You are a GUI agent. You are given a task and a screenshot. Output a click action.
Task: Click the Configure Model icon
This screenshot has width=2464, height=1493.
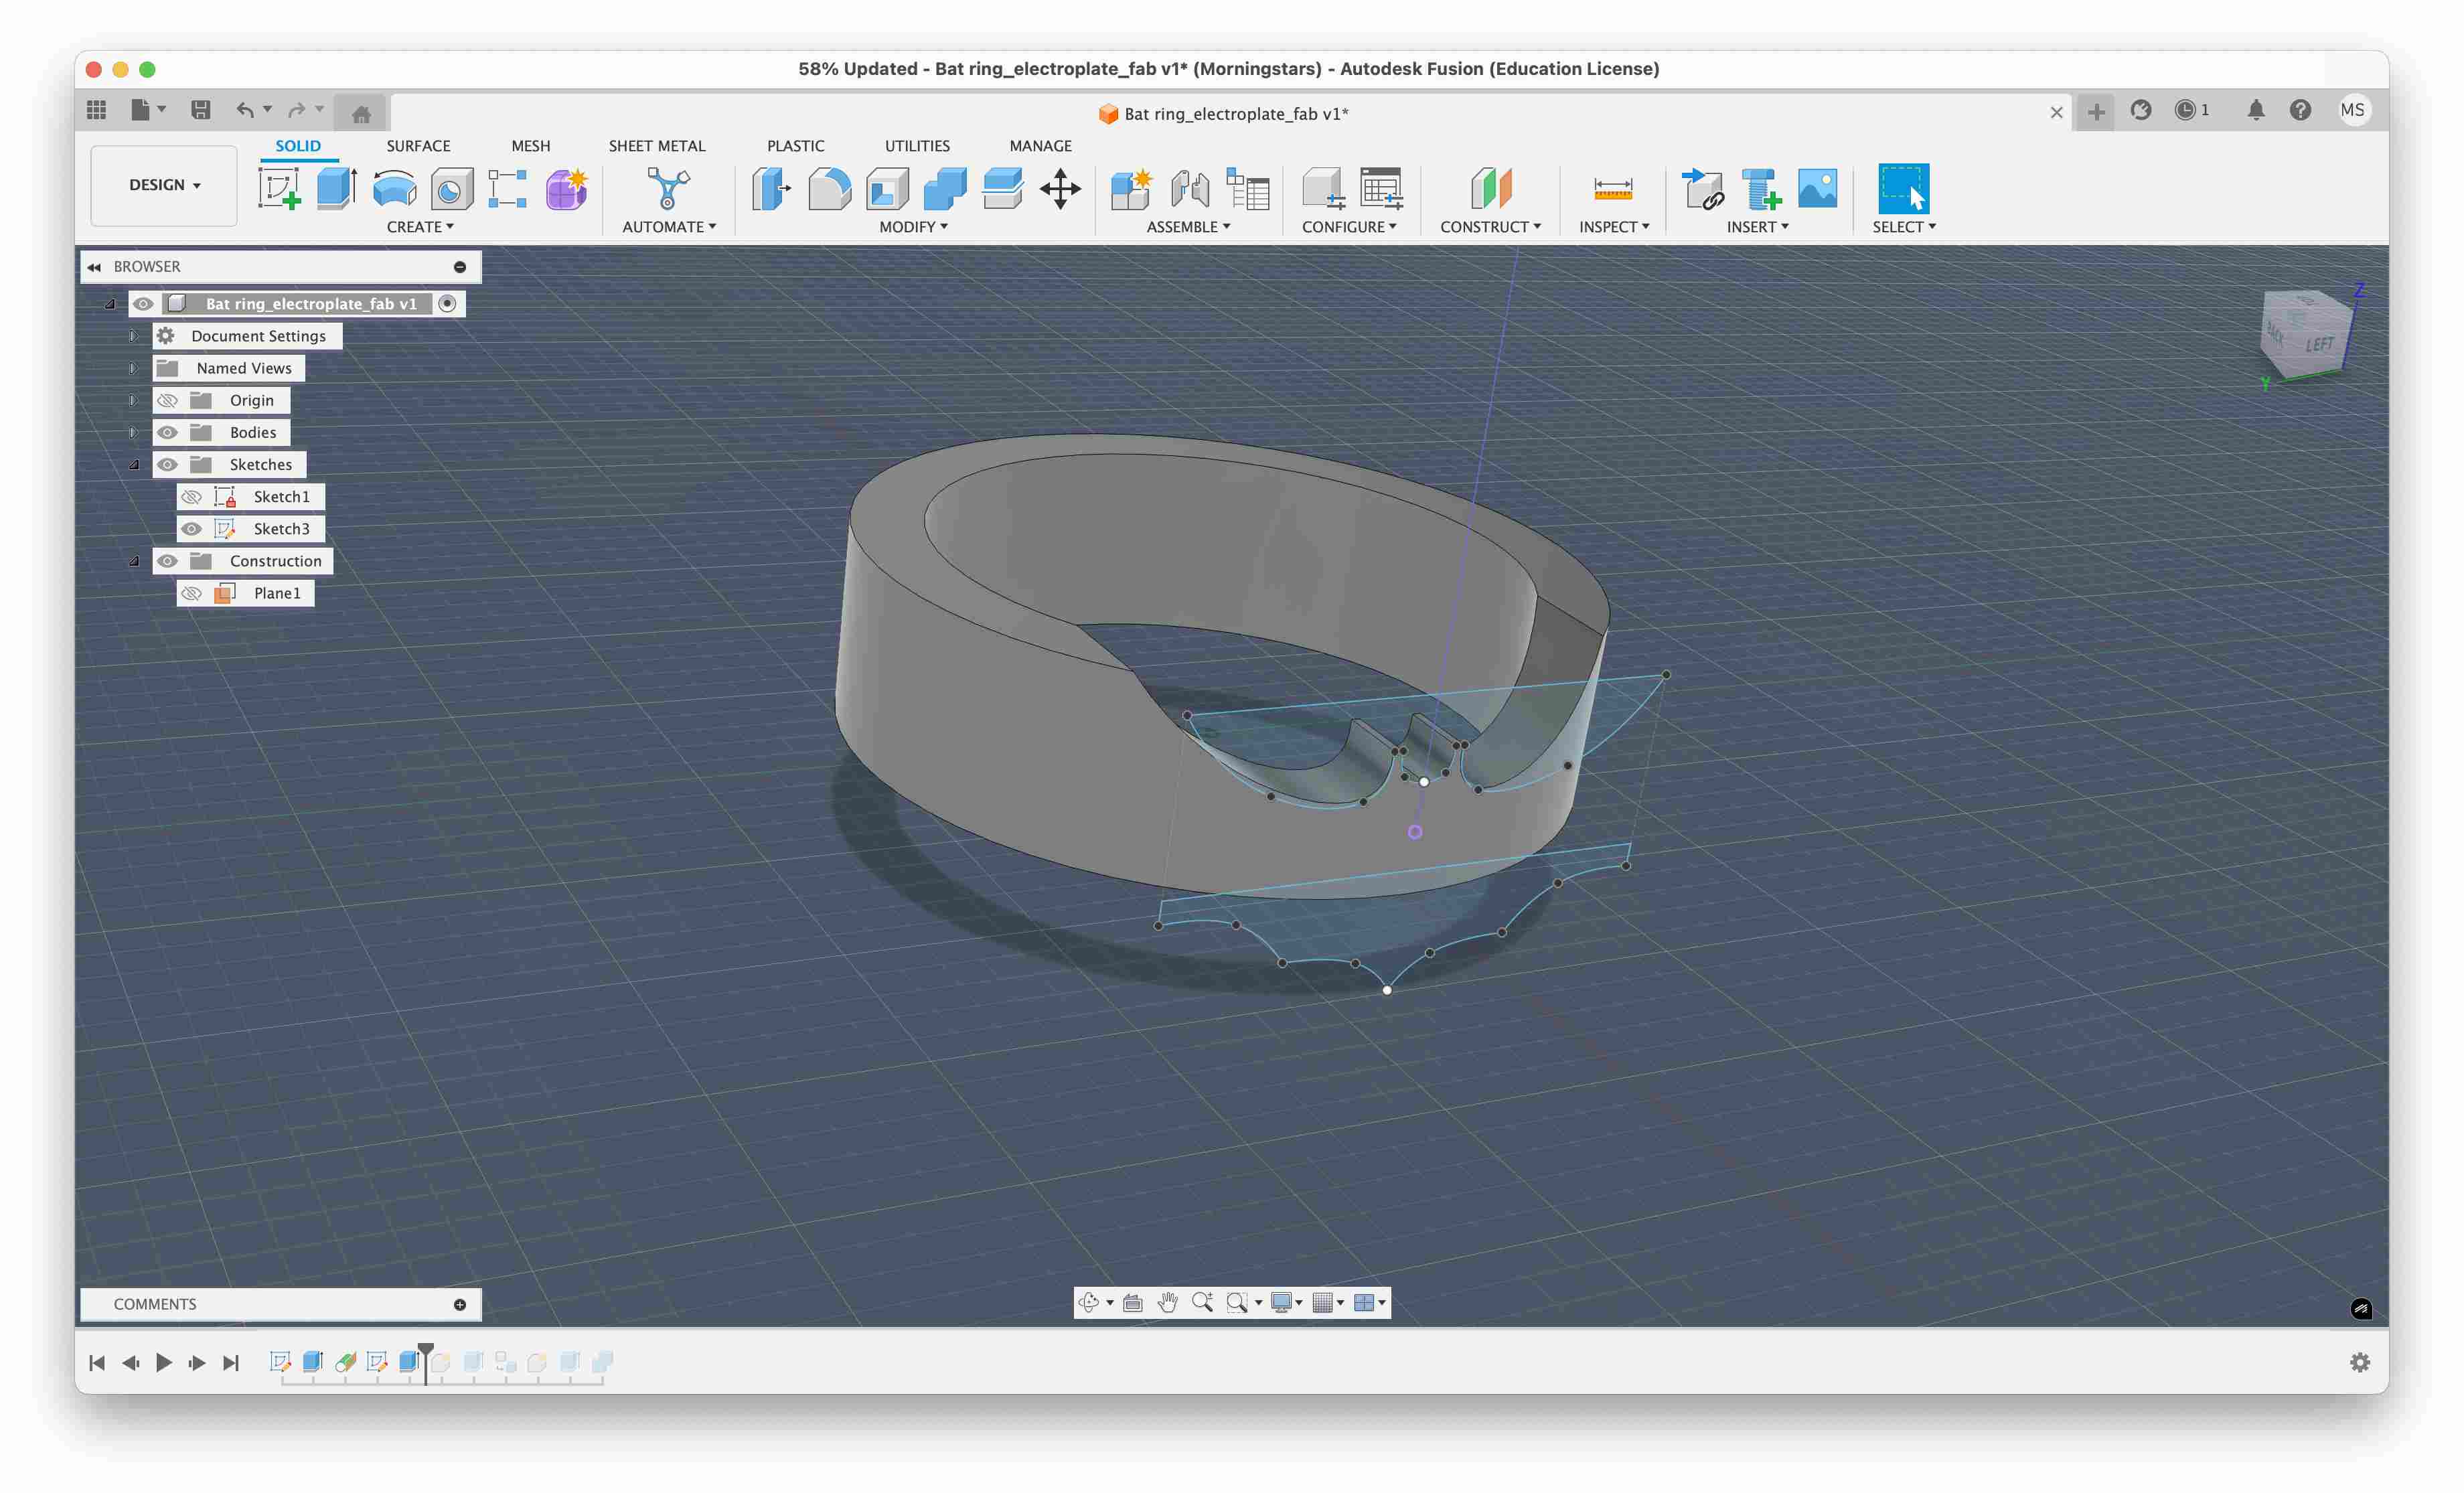[1323, 188]
